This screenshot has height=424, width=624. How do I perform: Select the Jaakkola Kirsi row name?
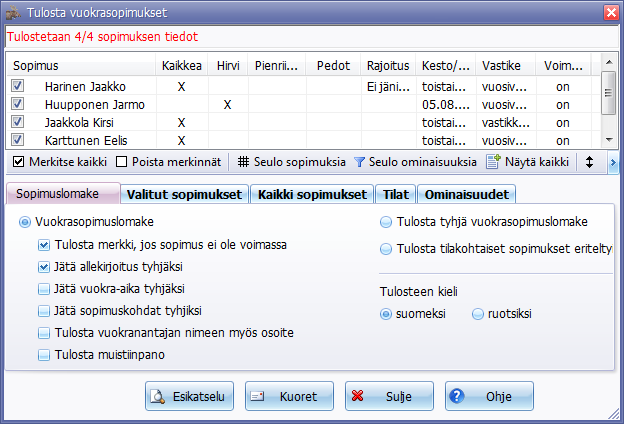pyautogui.click(x=79, y=123)
